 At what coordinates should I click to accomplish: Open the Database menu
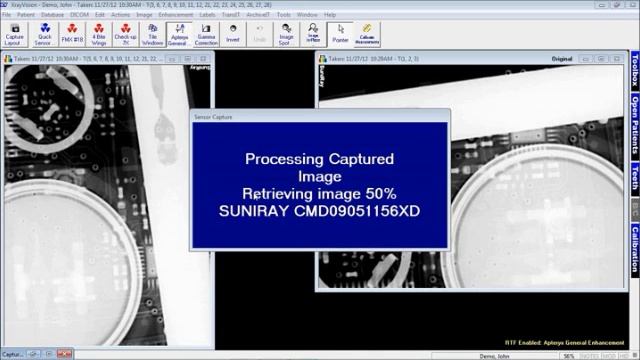coord(52,15)
